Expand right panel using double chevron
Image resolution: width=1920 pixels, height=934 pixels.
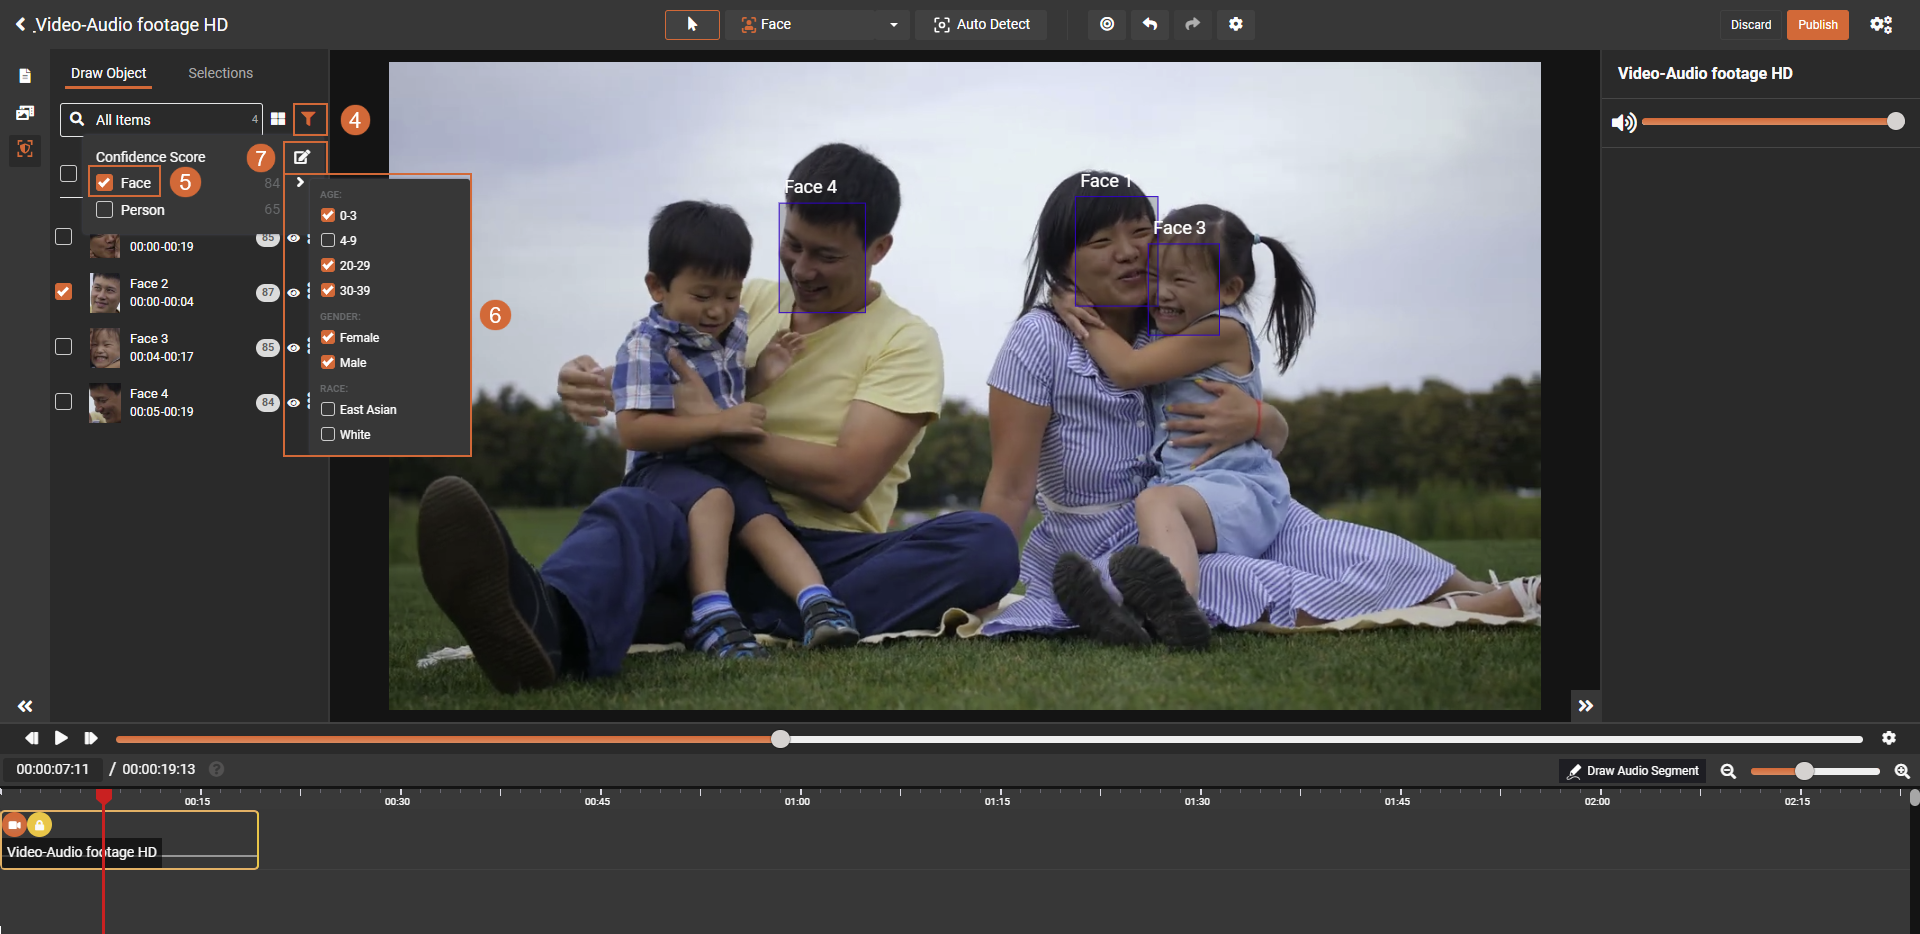[x=1585, y=706]
